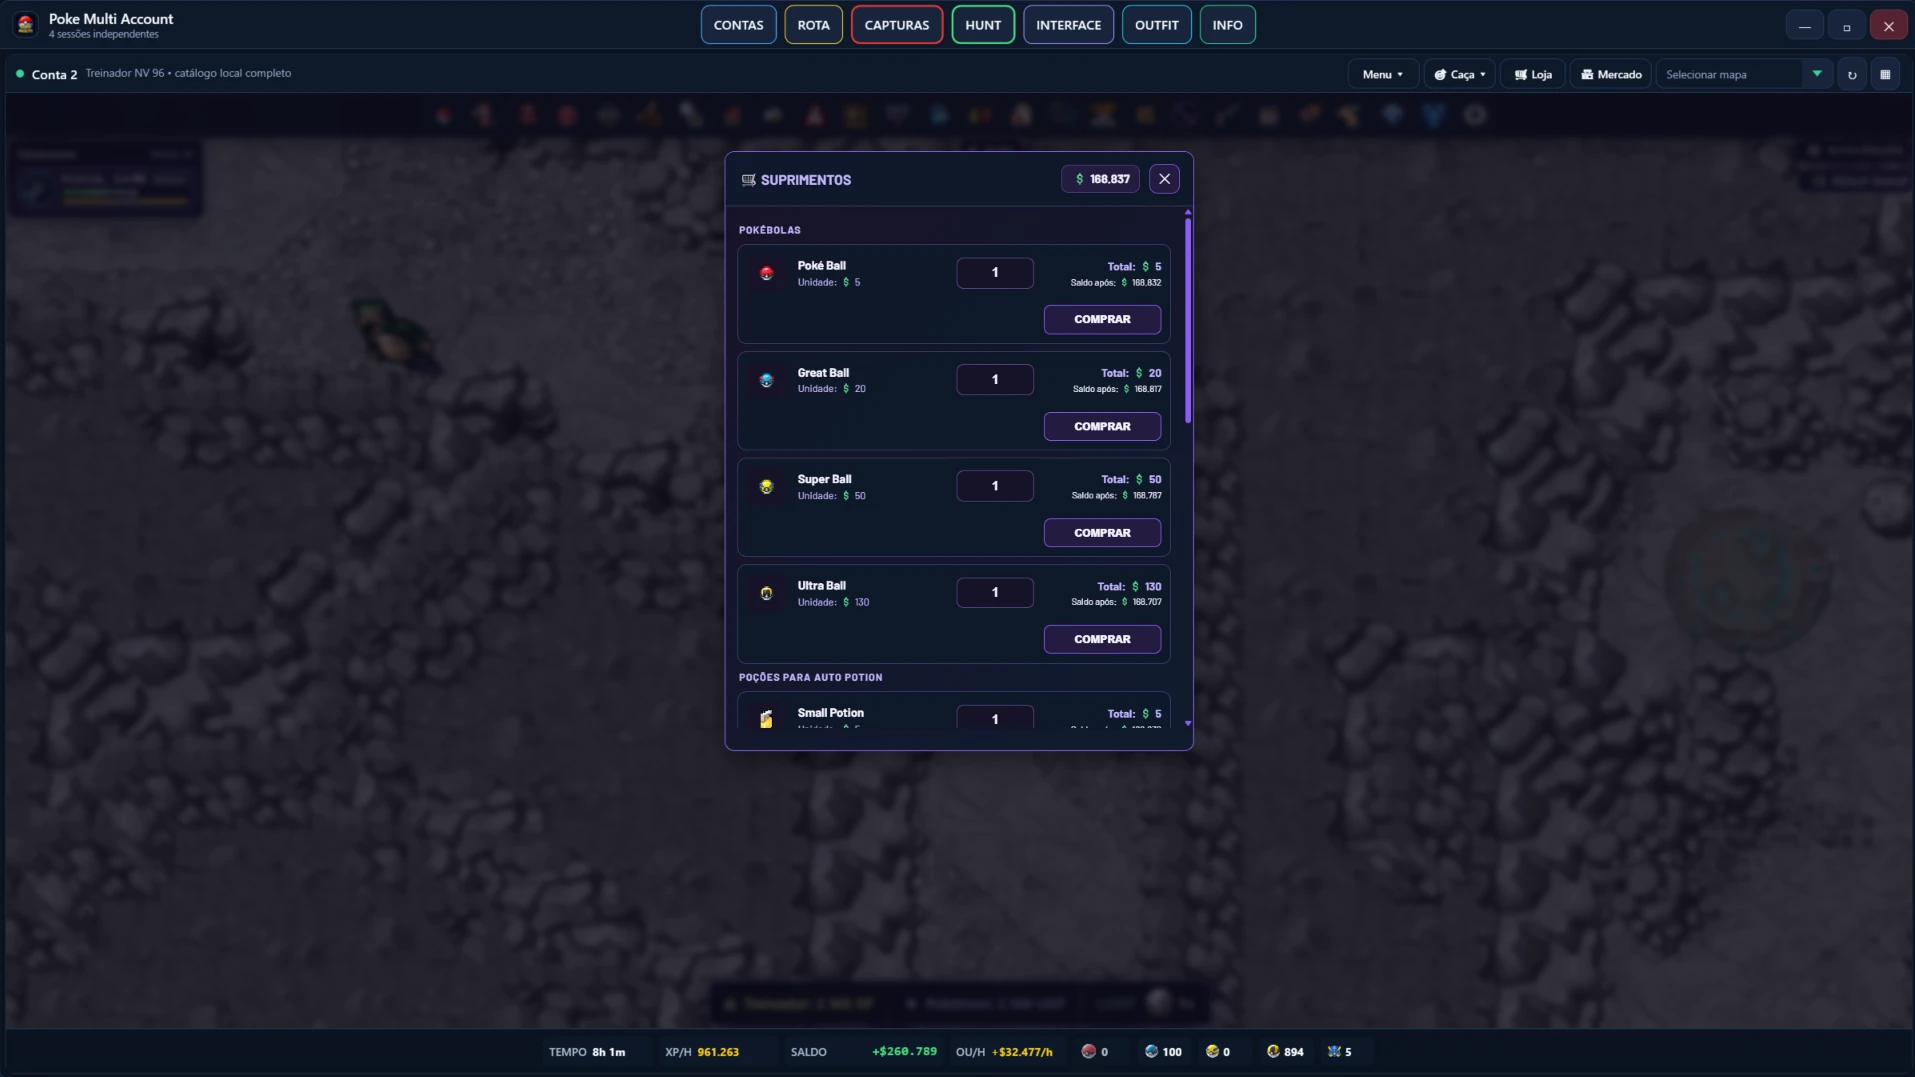Click the balance badge showing 168.837
The width and height of the screenshot is (1915, 1077).
coord(1100,179)
